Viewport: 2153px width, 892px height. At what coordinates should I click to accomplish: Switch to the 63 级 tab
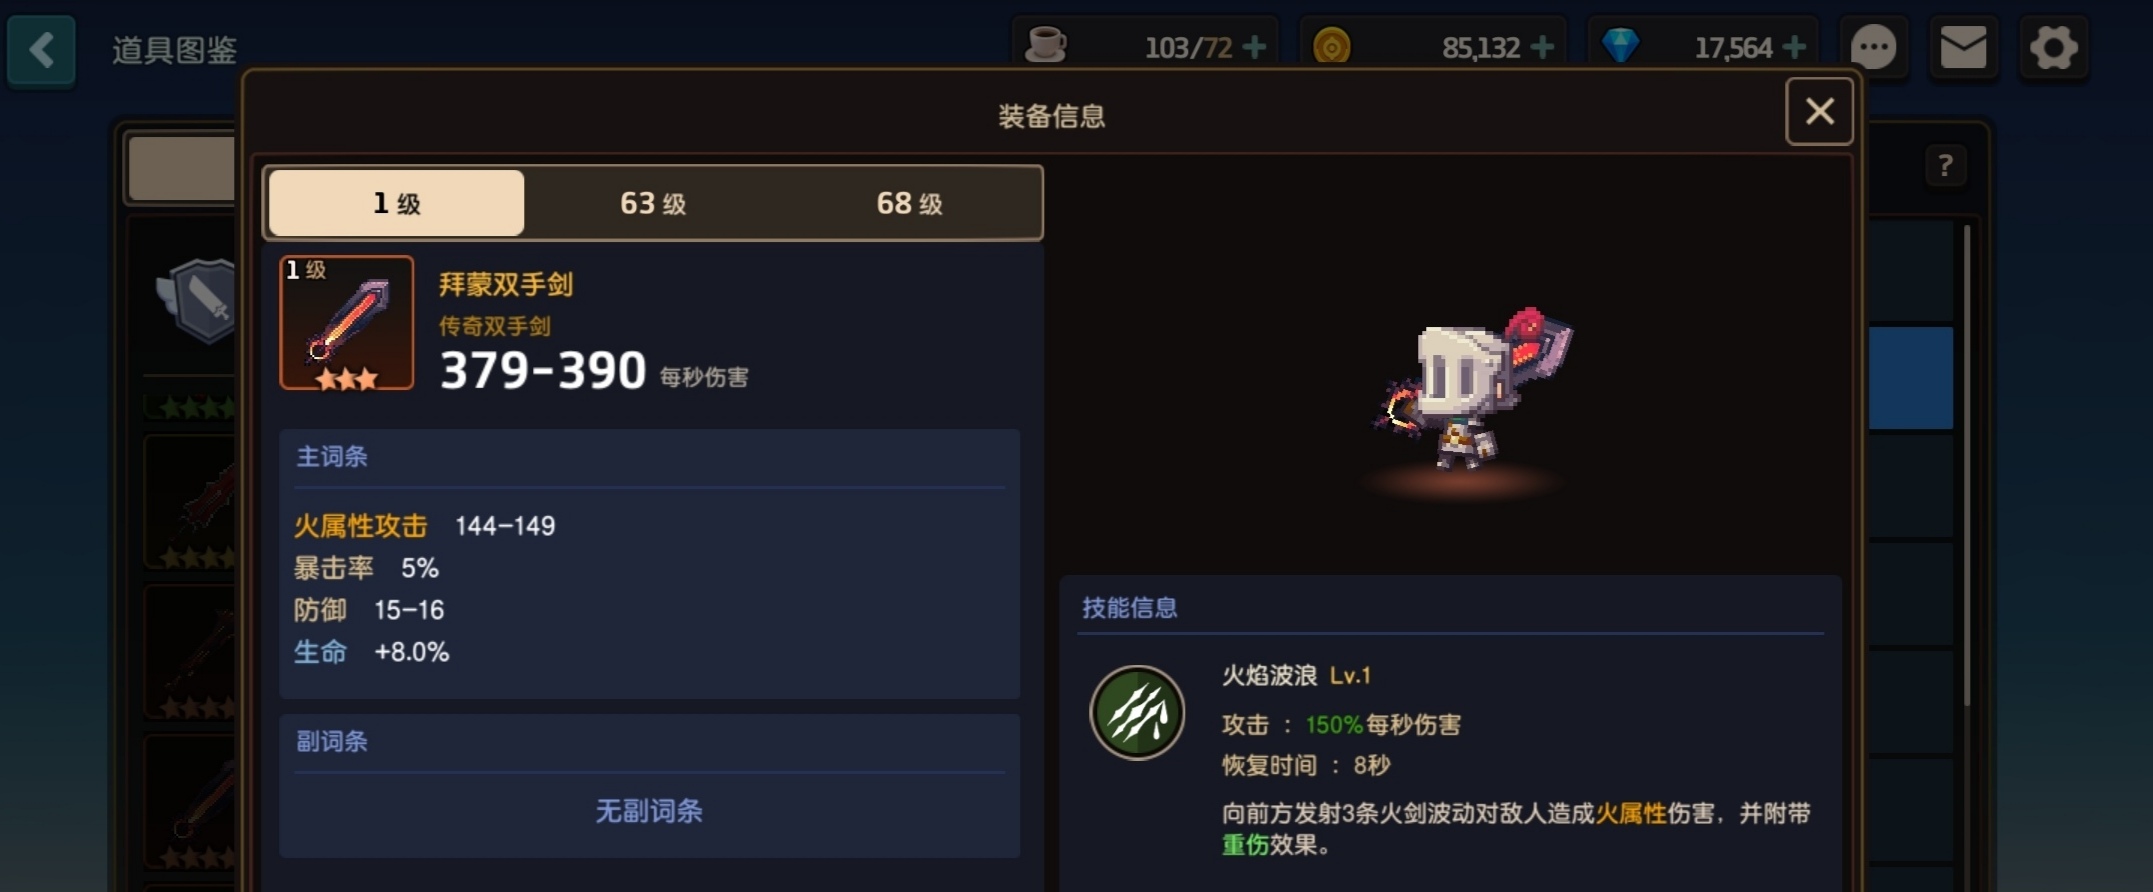(x=653, y=203)
